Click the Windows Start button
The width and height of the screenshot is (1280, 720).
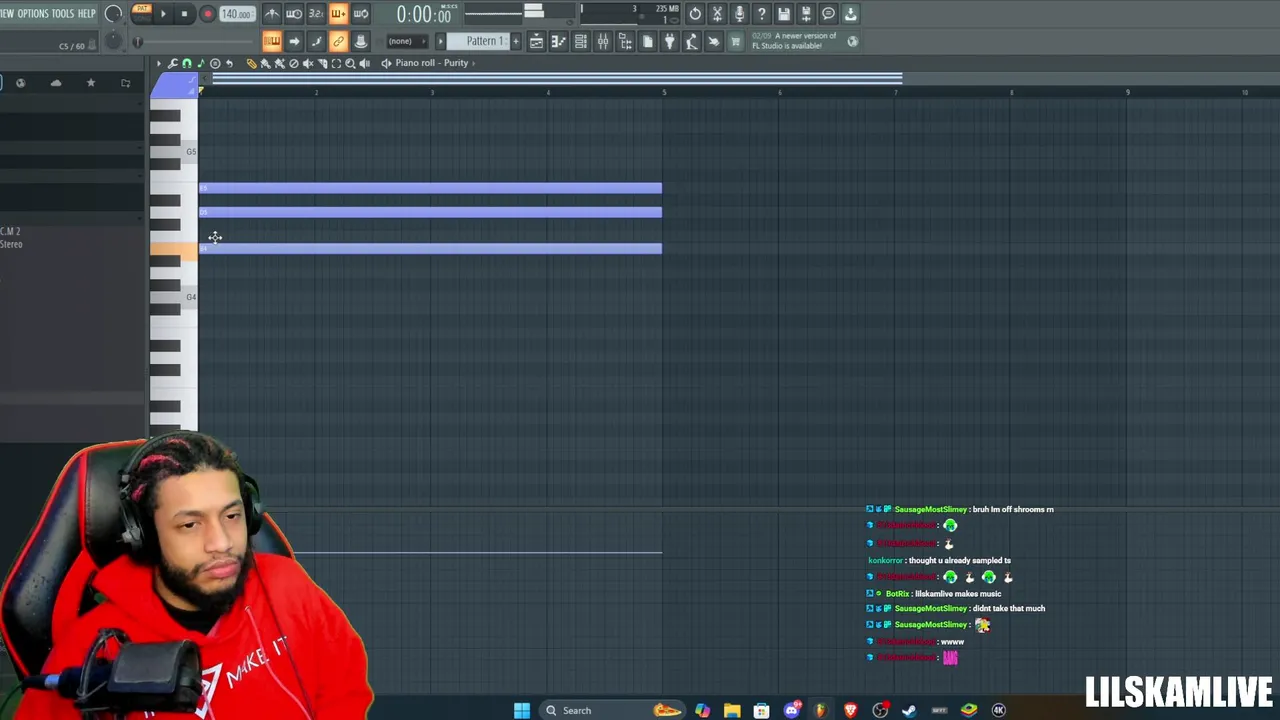pos(522,710)
